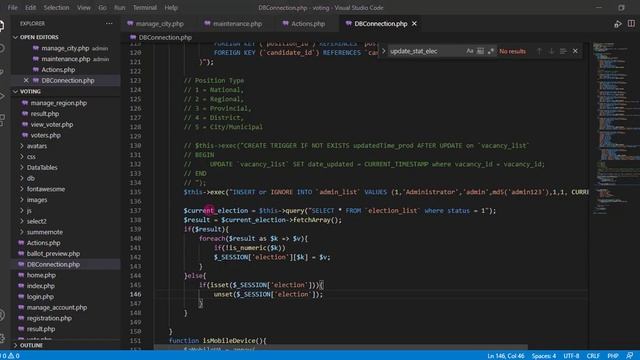Open Manage gear in activity bar
This screenshot has width=640, height=360.
click(2, 338)
